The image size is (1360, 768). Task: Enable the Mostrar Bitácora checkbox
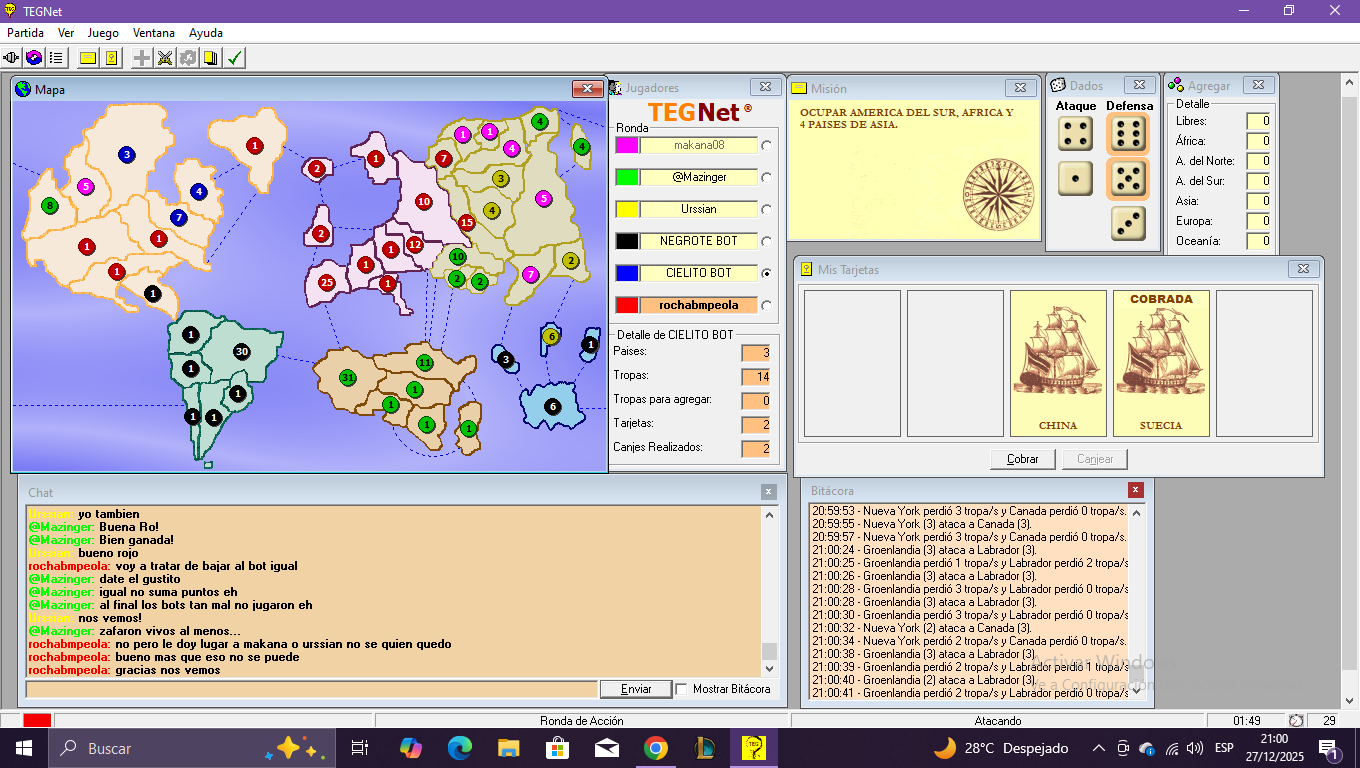[682, 689]
